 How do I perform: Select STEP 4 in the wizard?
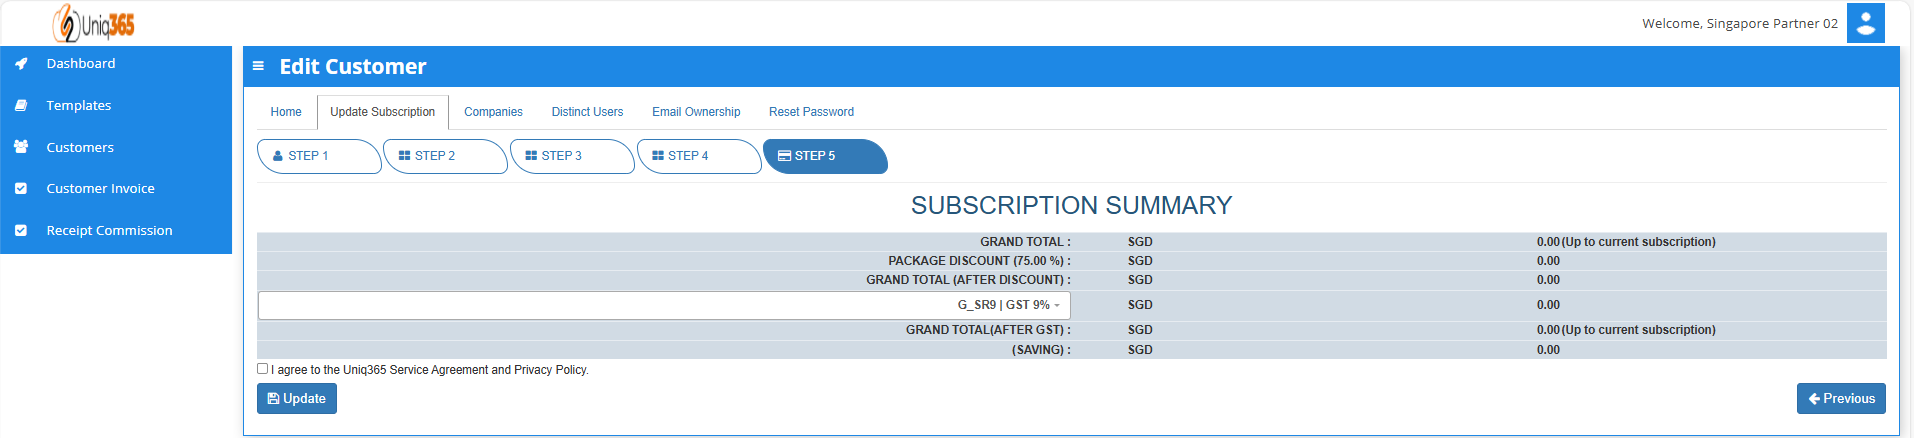[x=699, y=156]
